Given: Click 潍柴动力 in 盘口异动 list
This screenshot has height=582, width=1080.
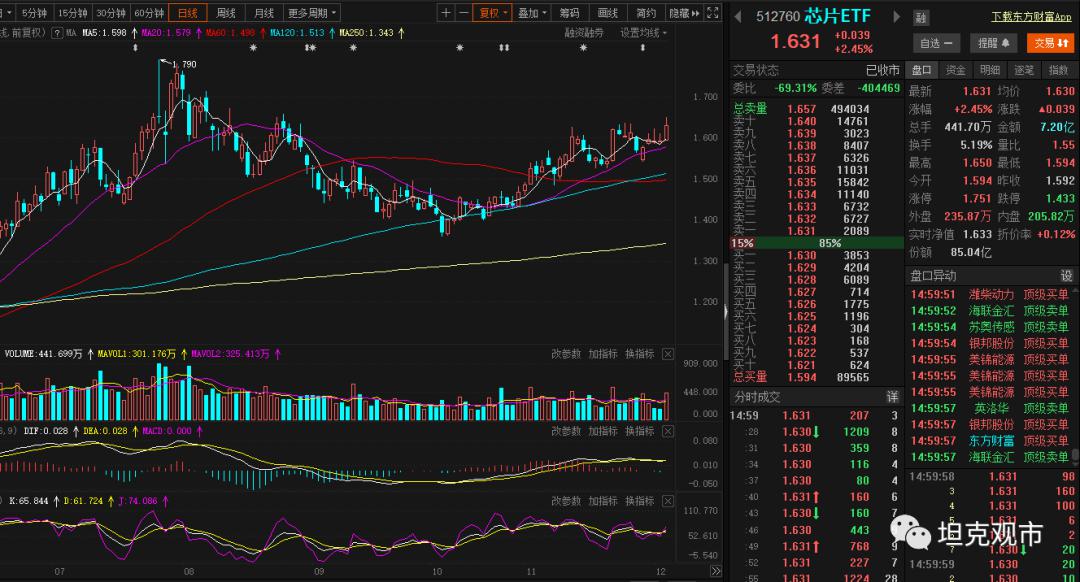Looking at the screenshot, I should pyautogui.click(x=991, y=294).
